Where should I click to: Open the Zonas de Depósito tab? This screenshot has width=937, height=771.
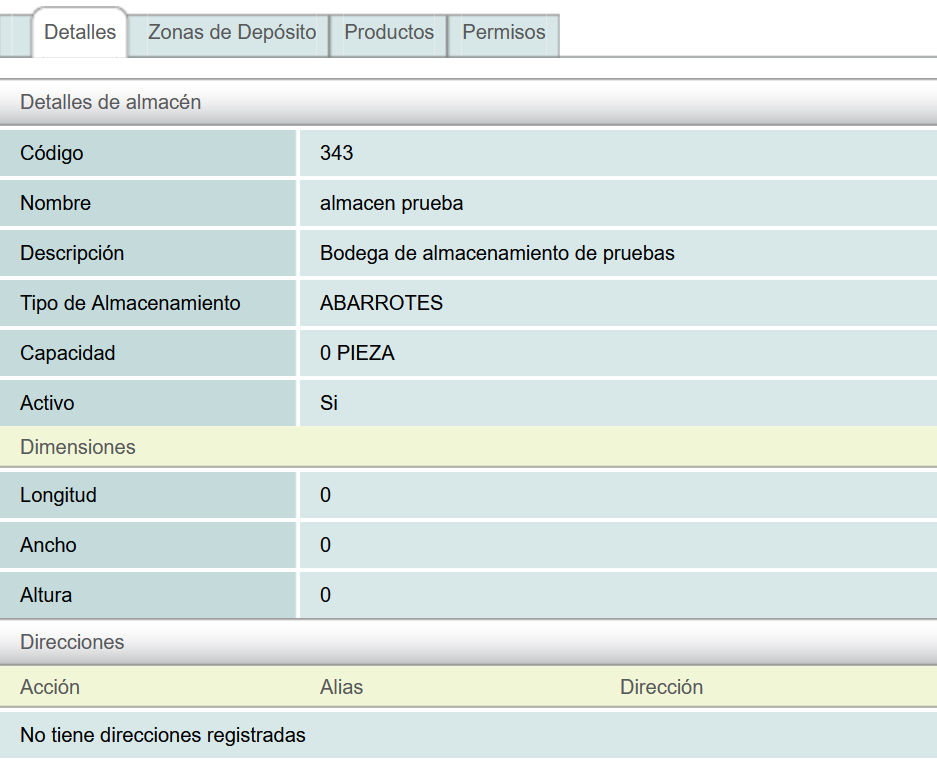pyautogui.click(x=232, y=33)
